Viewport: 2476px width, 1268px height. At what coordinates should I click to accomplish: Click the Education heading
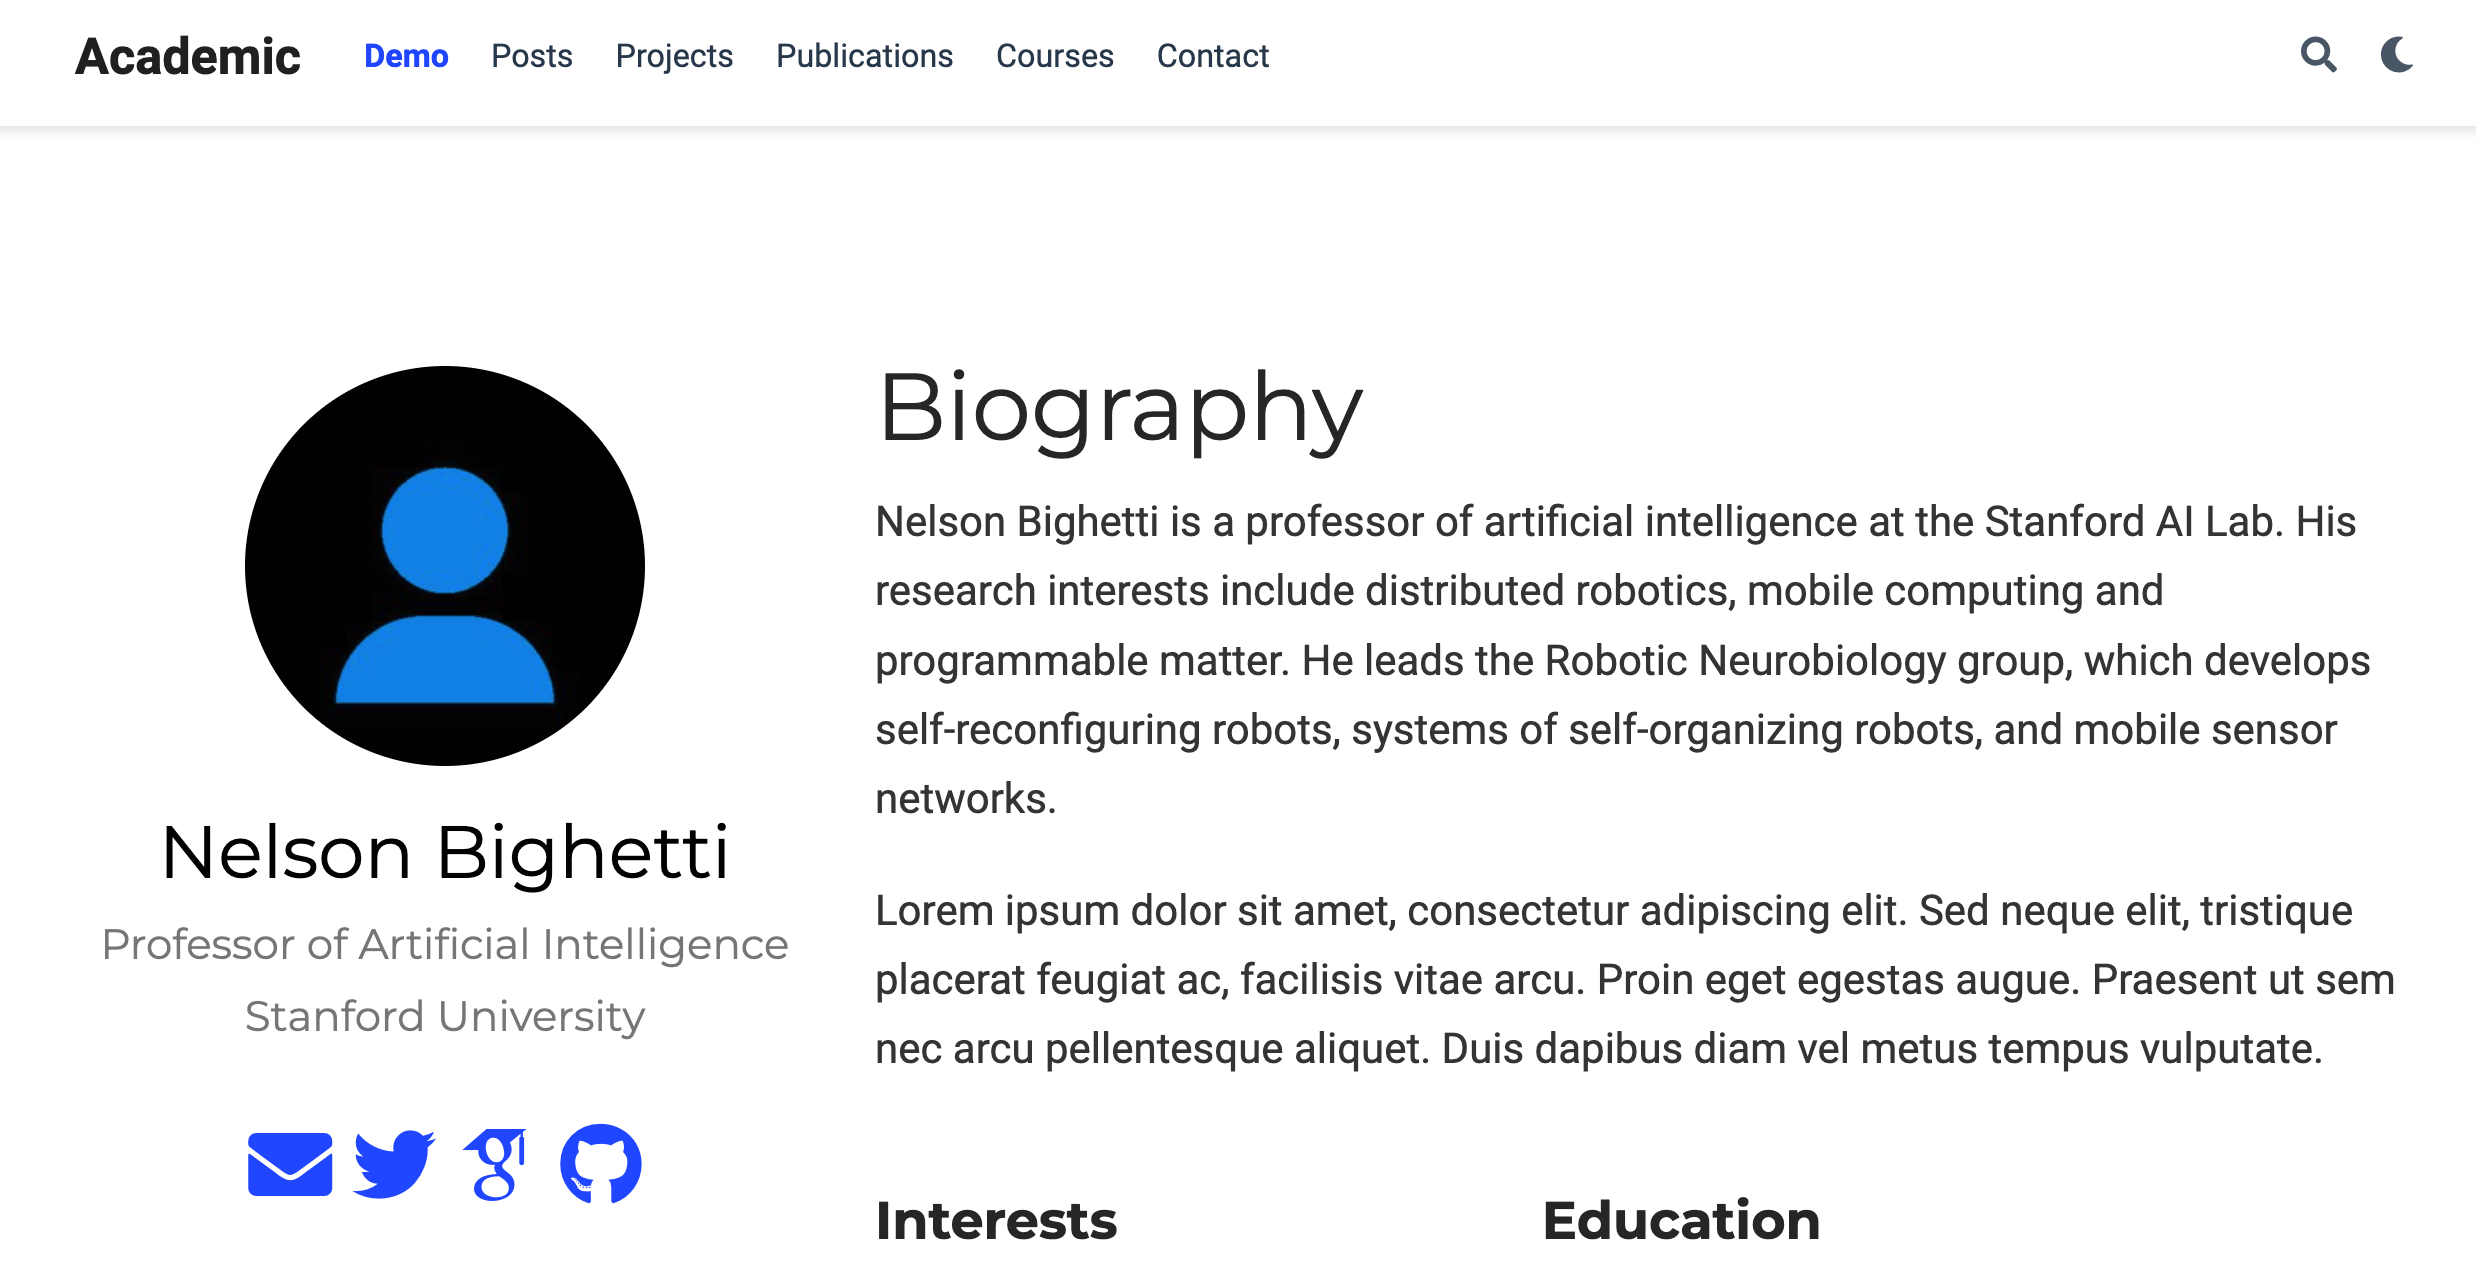1681,1220
